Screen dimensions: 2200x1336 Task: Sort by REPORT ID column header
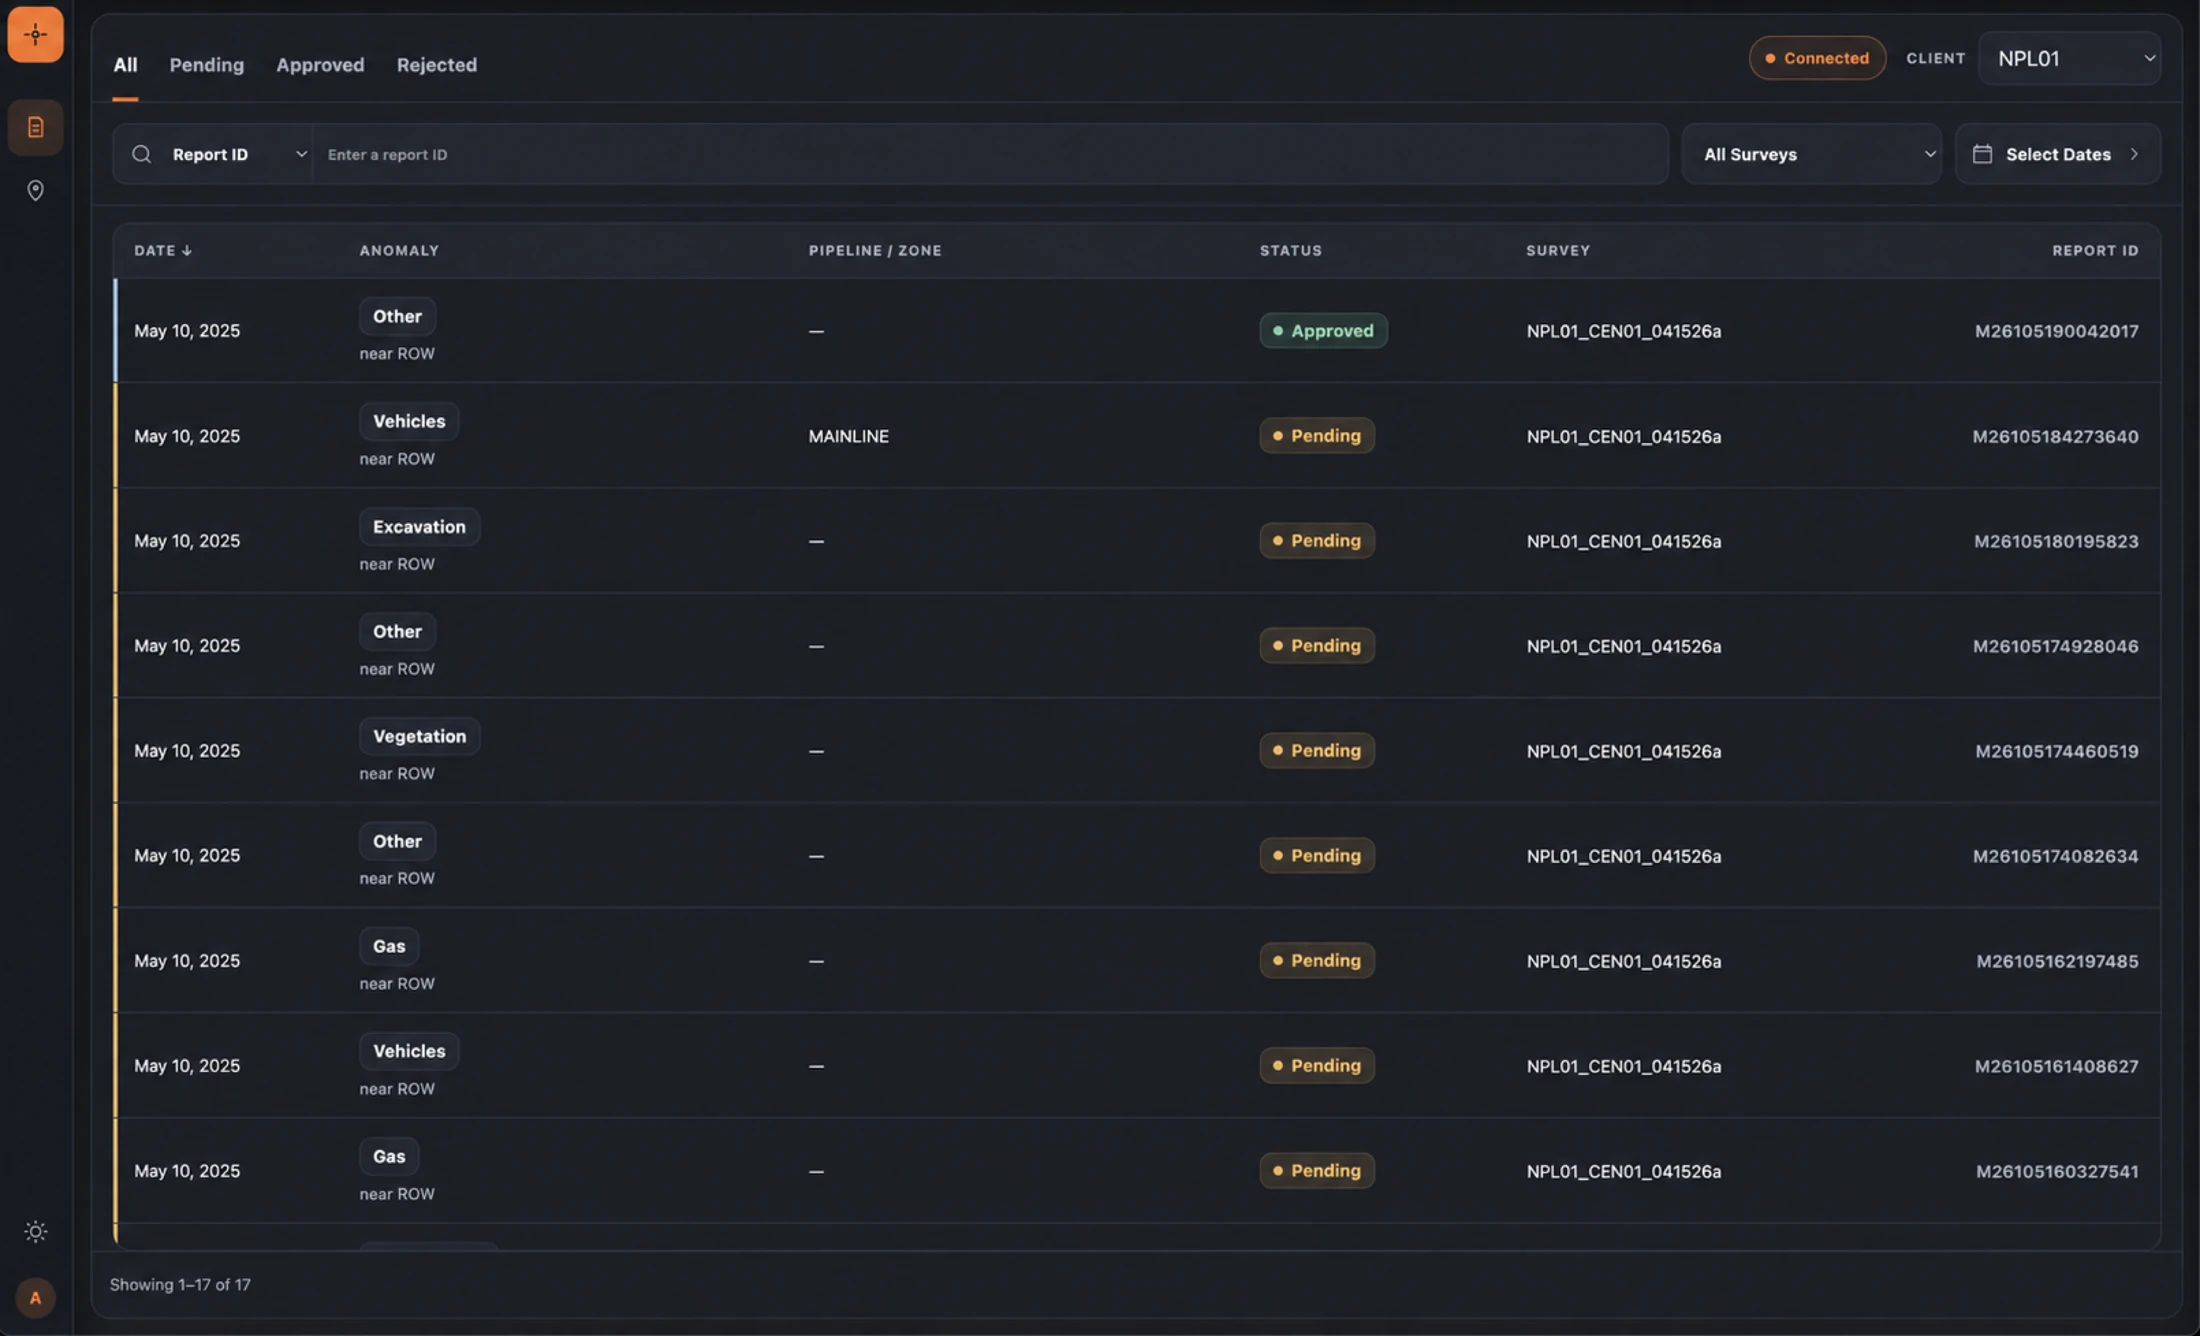[2095, 250]
